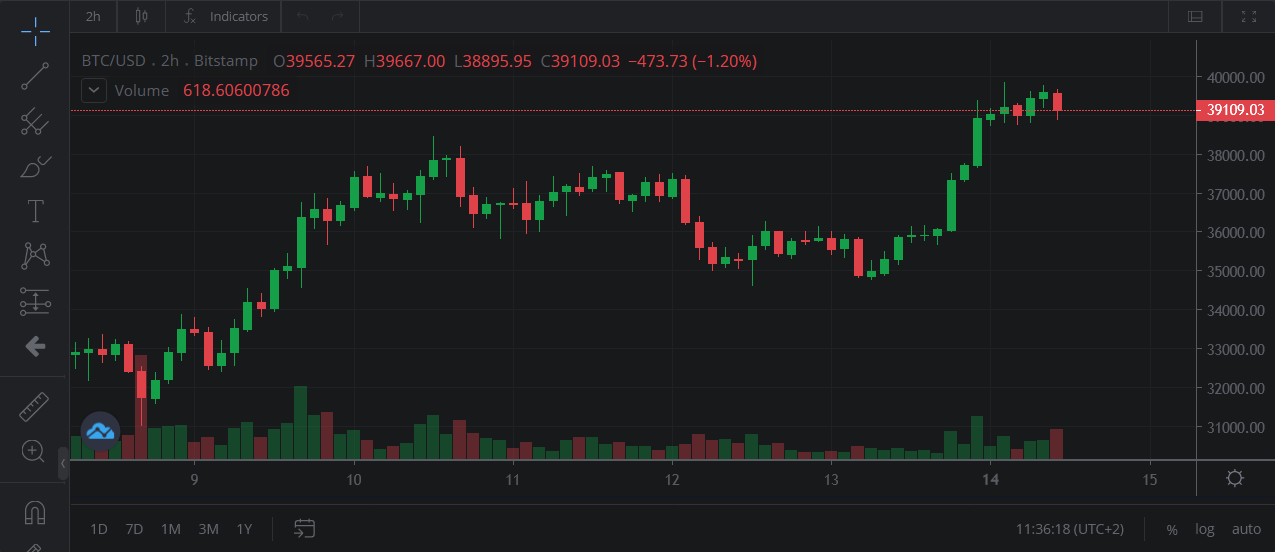Image resolution: width=1275 pixels, height=552 pixels.
Task: Set date range to 1M
Action: tap(171, 528)
